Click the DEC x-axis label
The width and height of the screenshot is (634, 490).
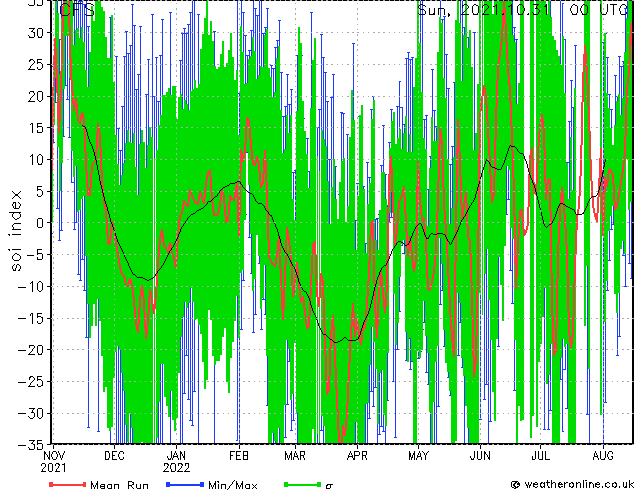(x=114, y=456)
